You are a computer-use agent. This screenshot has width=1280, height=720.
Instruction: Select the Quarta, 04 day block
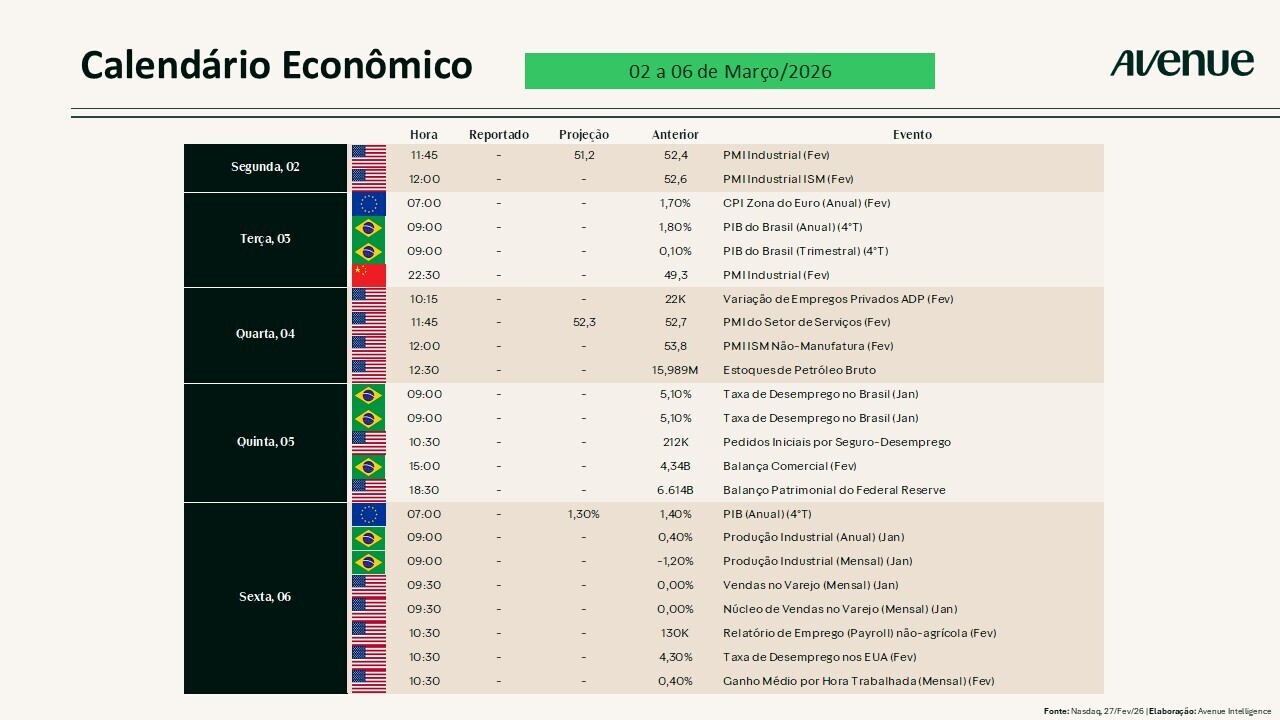(x=265, y=334)
